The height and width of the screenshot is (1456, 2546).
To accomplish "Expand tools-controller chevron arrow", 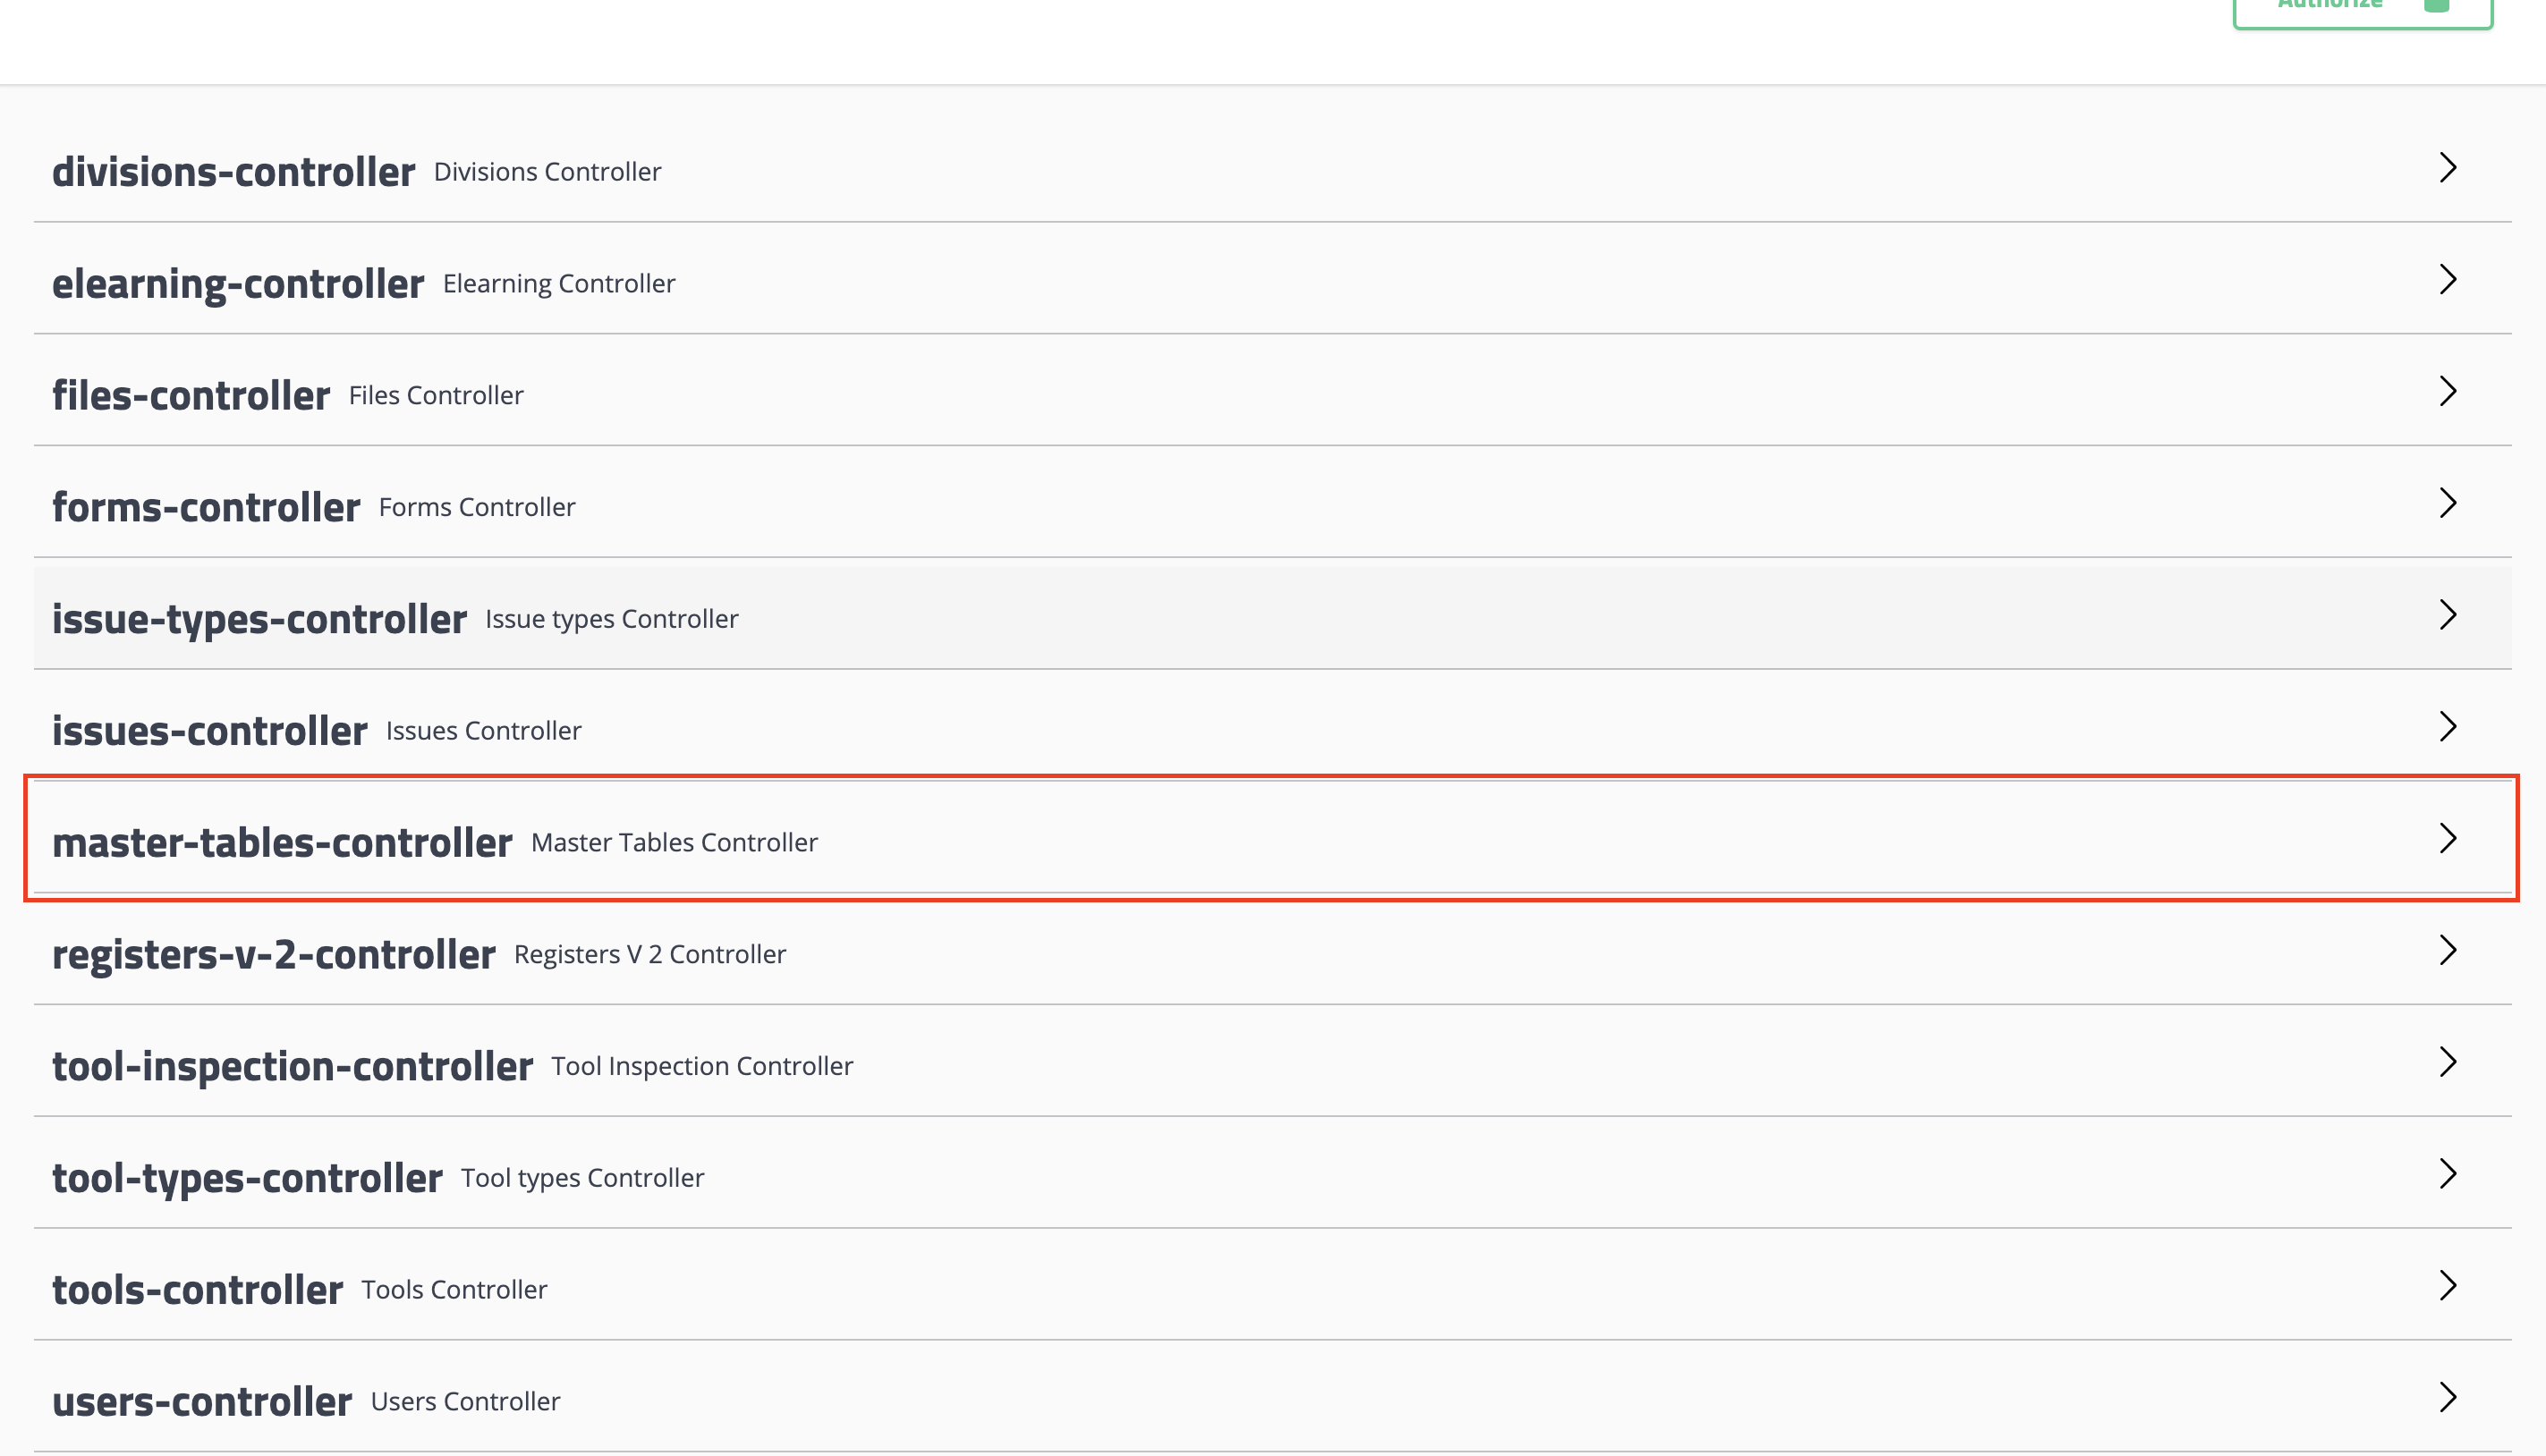I will 2447,1286.
